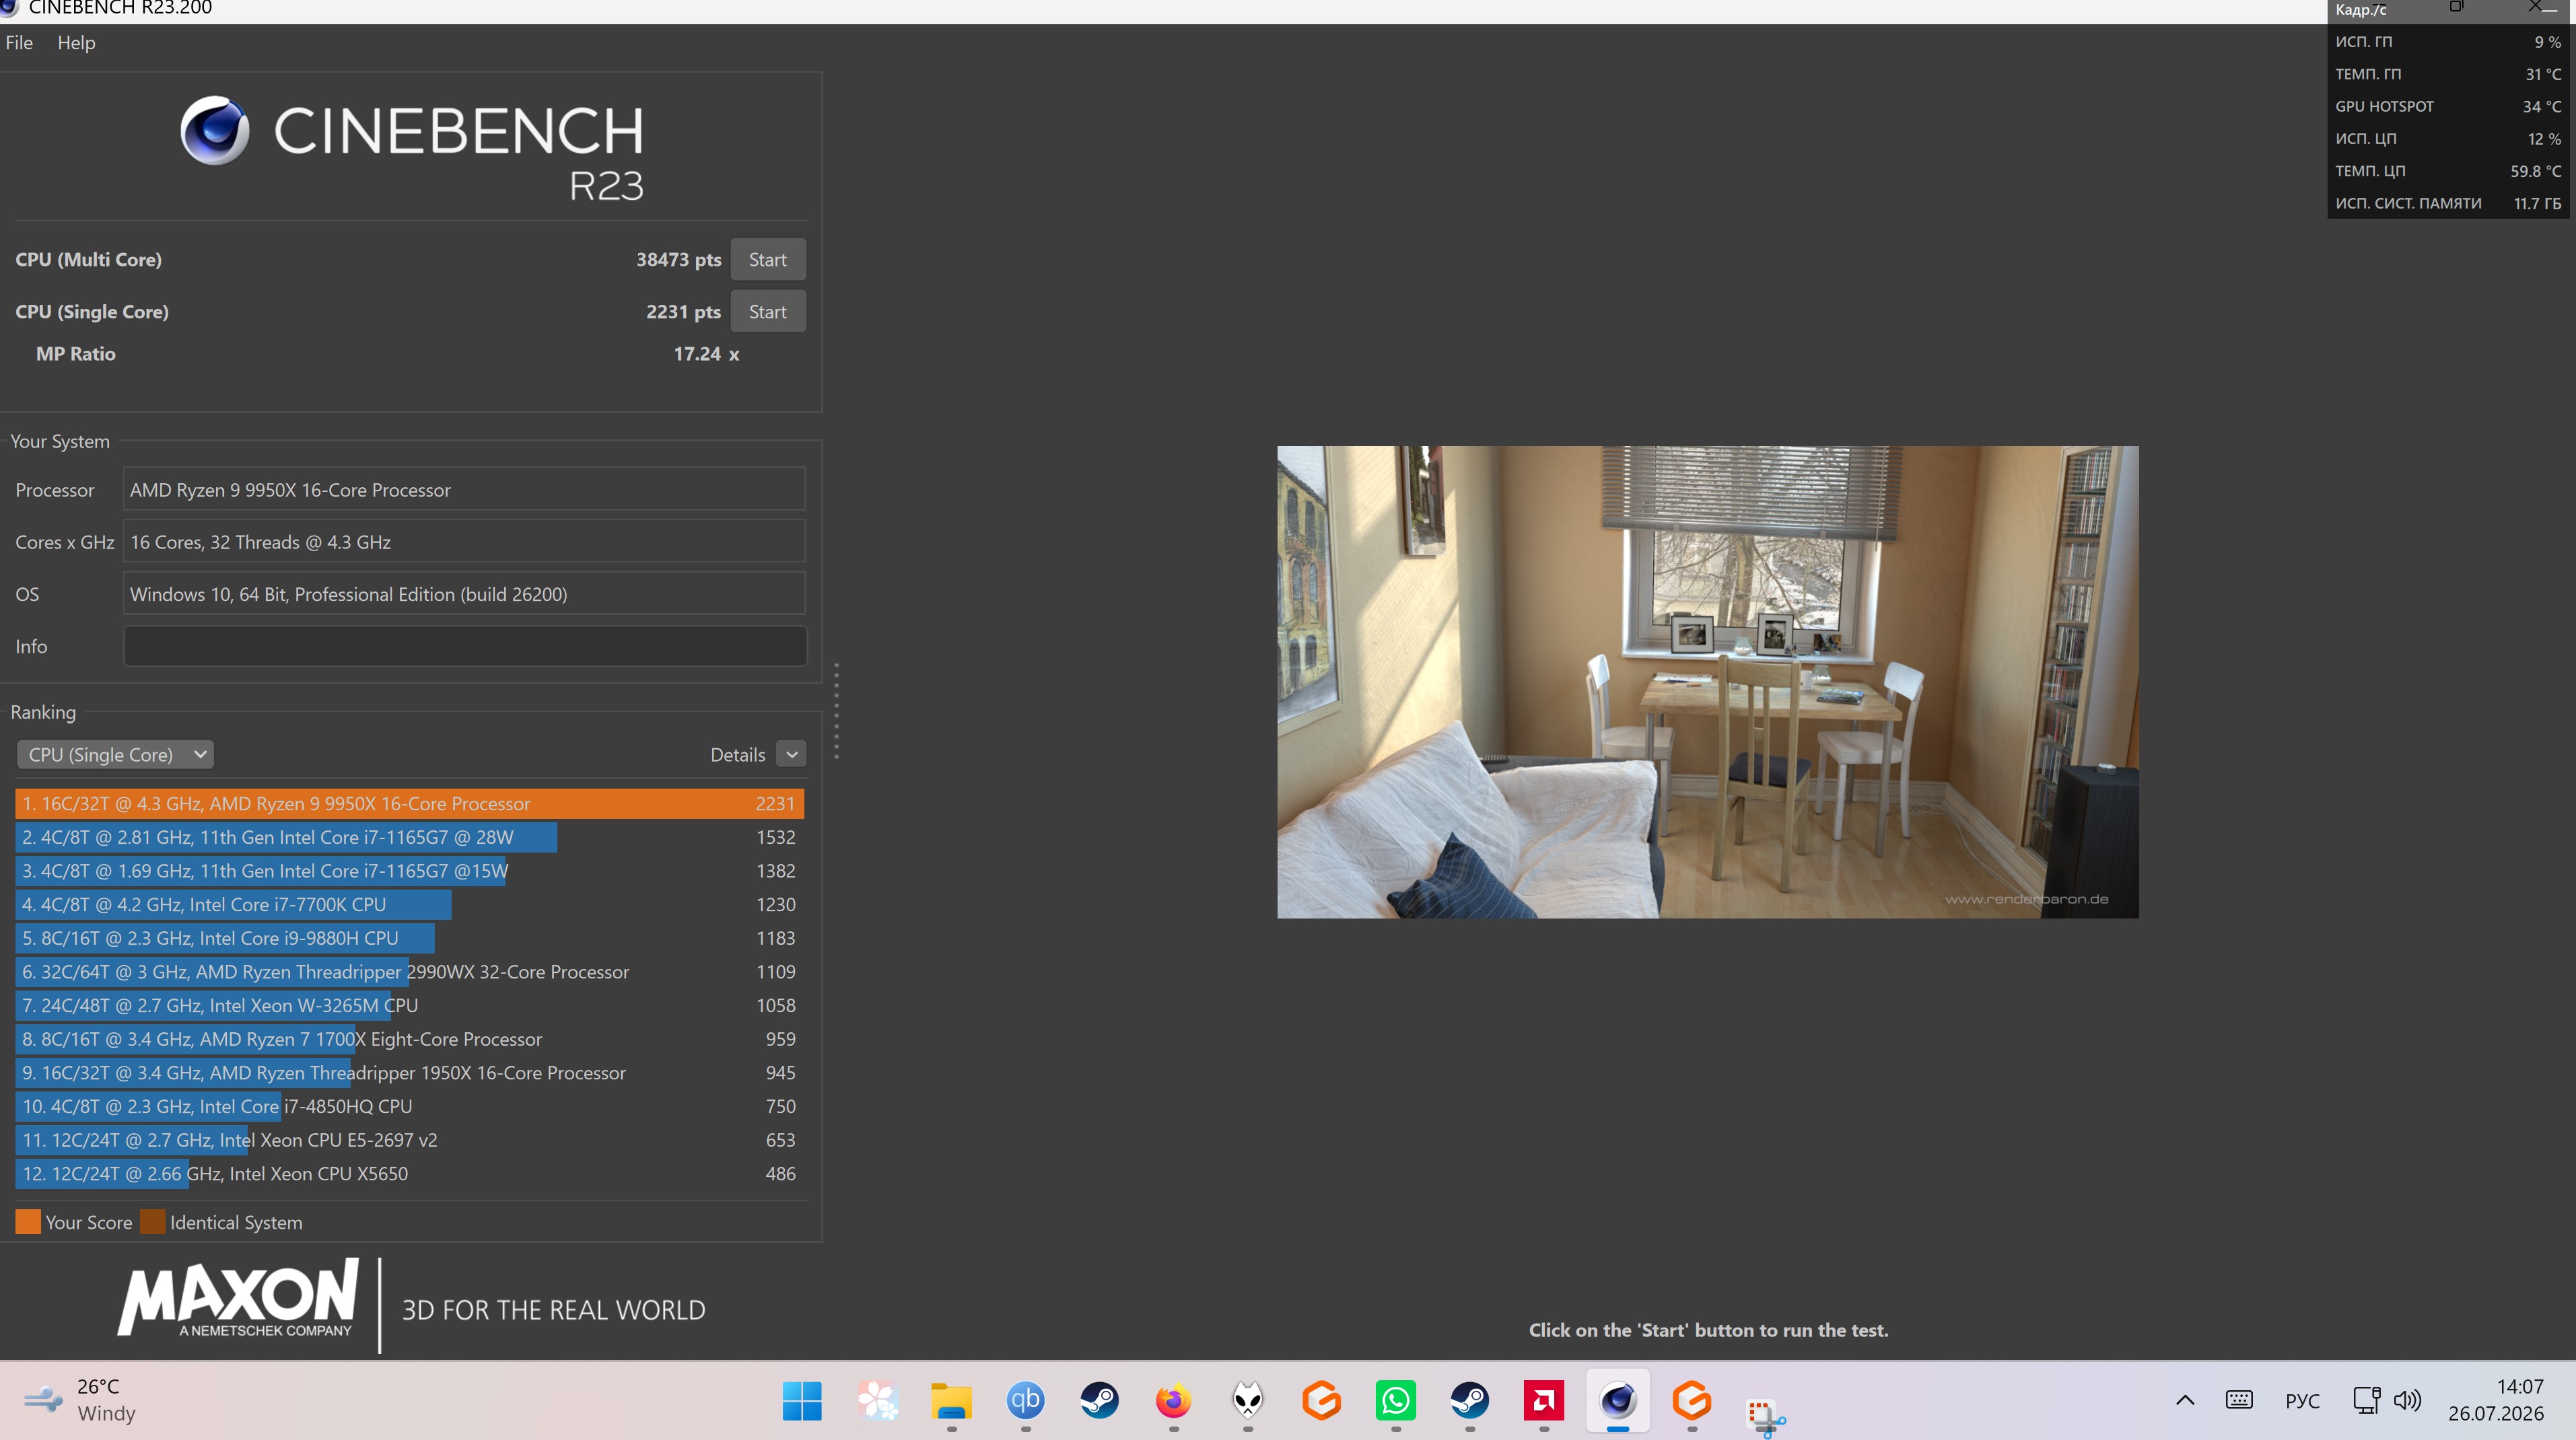Select ranking row 10 Intel Core i7-4850HQ
2576x1440 pixels.
[x=410, y=1107]
